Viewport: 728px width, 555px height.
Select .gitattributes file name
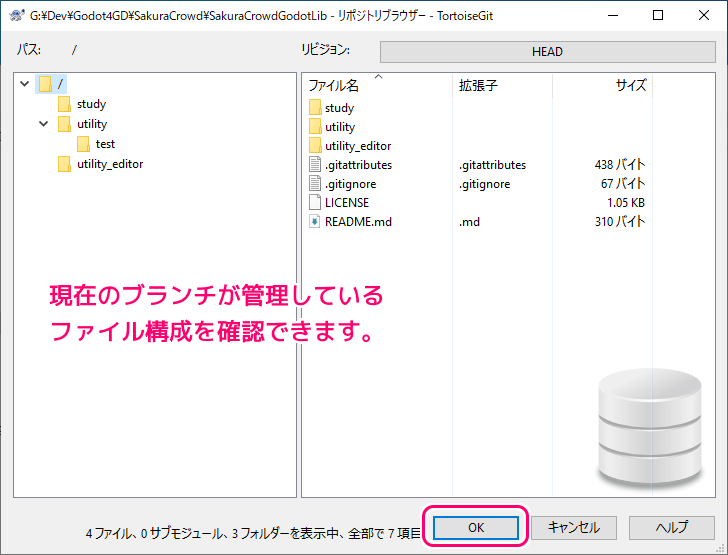358,165
